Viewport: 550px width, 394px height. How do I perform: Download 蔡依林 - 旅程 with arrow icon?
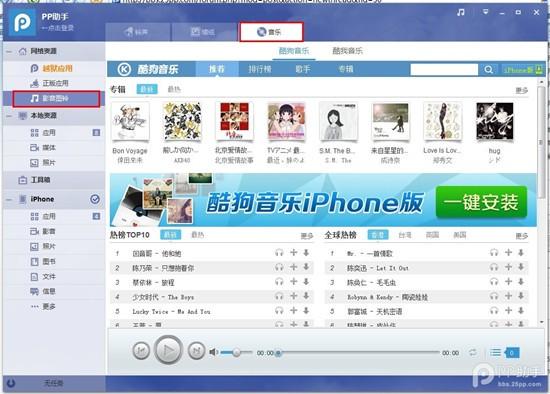306,281
